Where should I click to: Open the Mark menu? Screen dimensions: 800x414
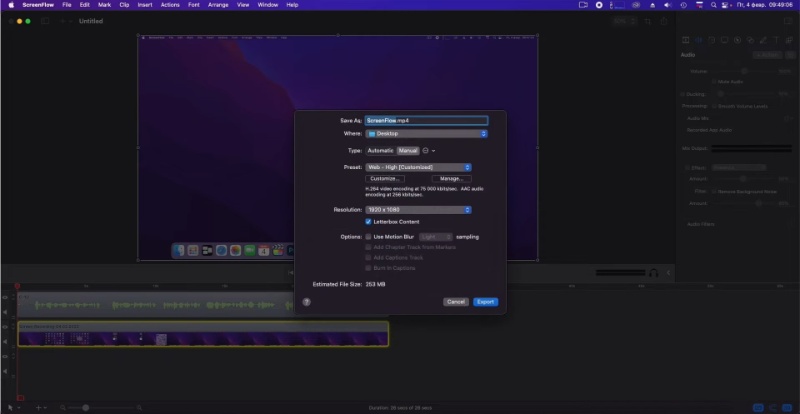click(105, 5)
